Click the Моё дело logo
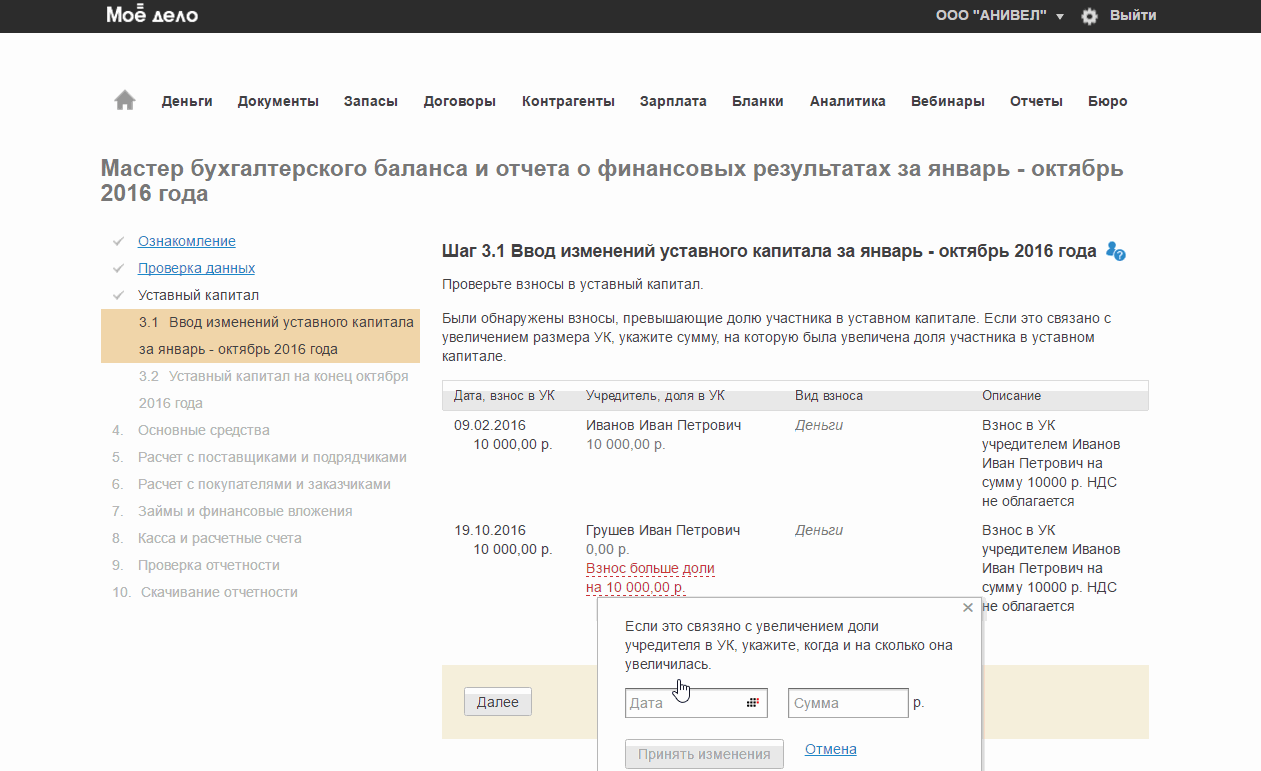The image size is (1261, 771). (152, 15)
